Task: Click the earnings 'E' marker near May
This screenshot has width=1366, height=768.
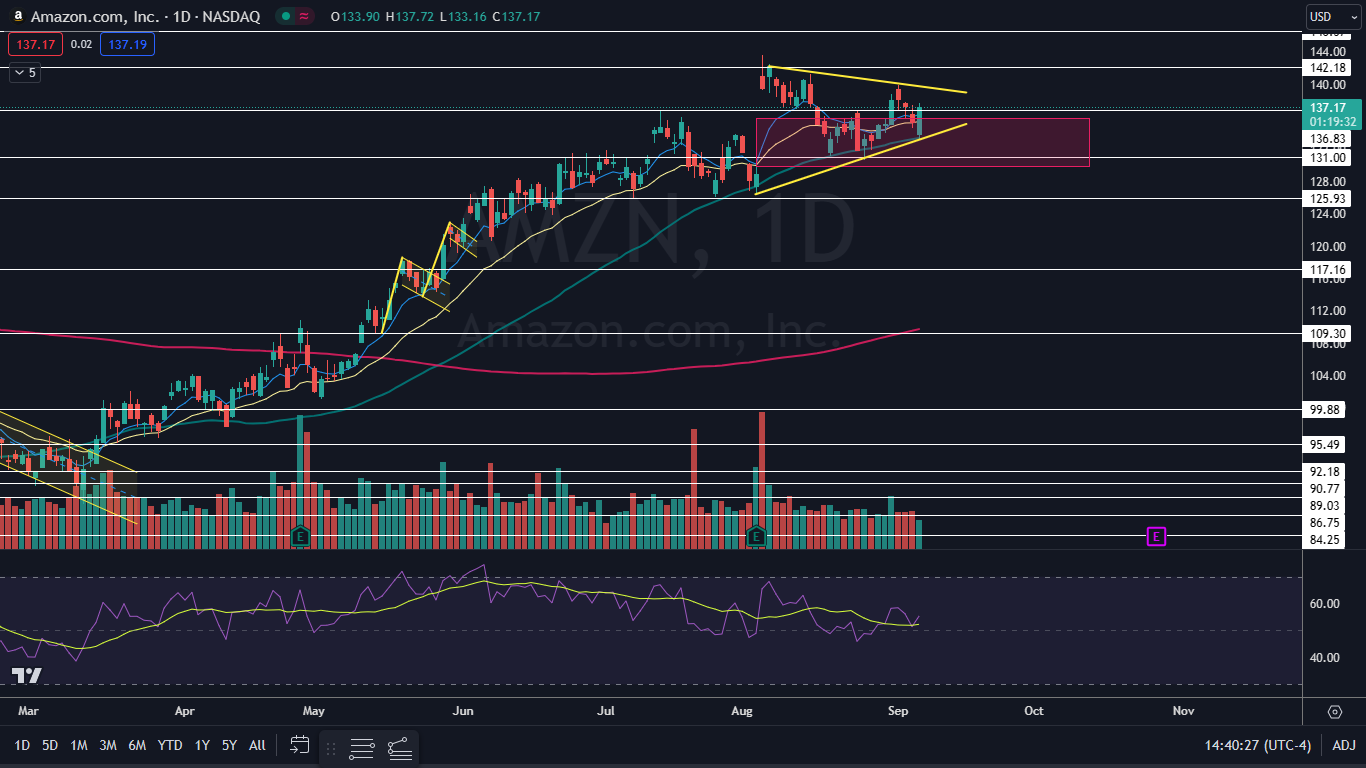Action: [x=300, y=536]
